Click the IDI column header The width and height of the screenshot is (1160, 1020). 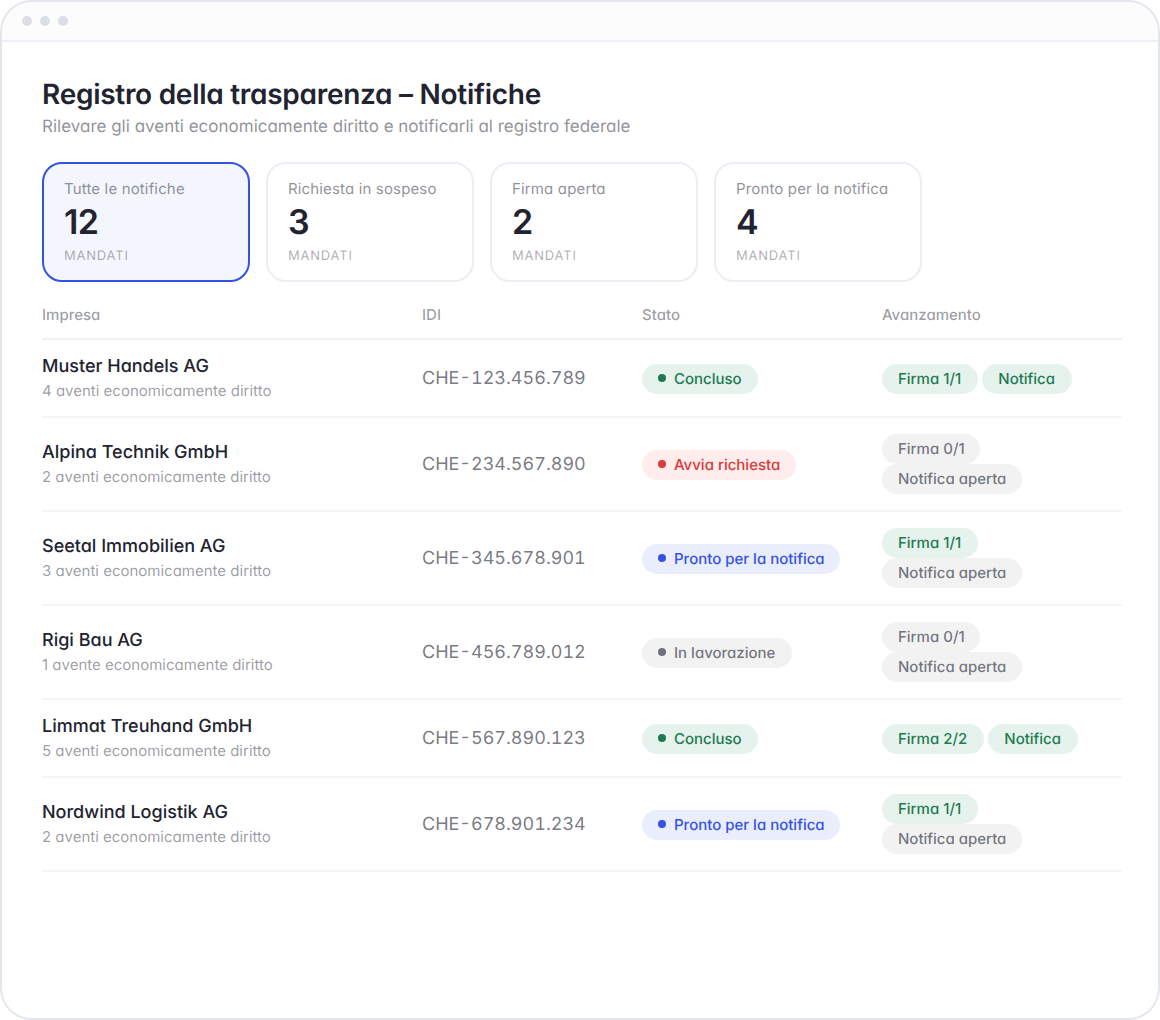[x=431, y=315]
